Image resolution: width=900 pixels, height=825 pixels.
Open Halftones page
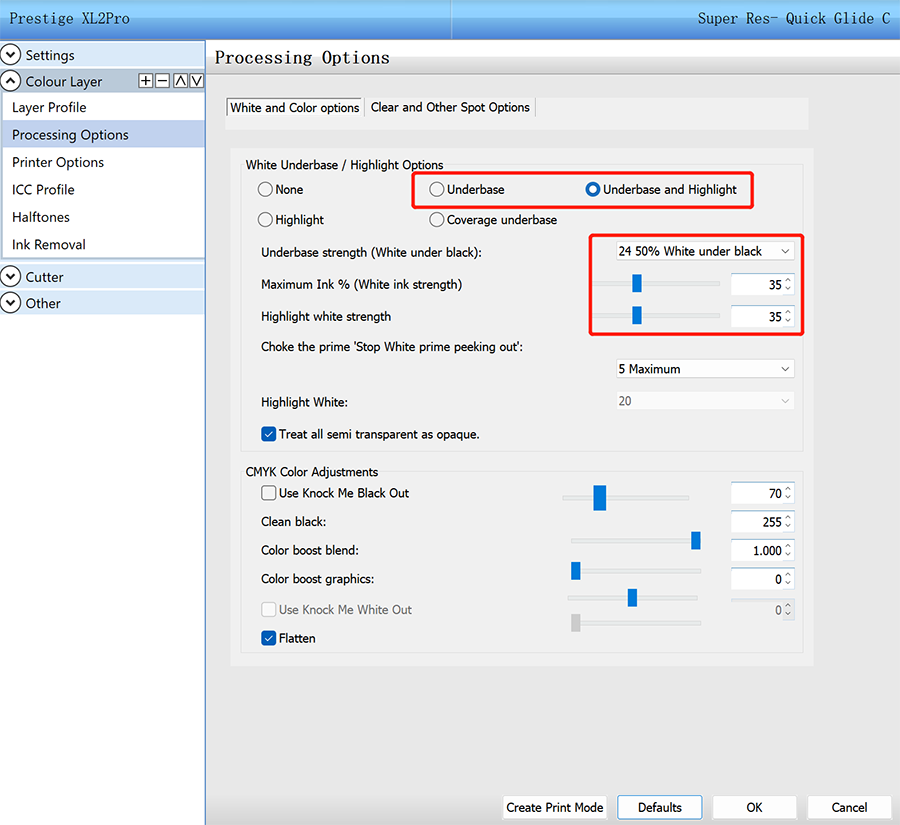click(103, 218)
